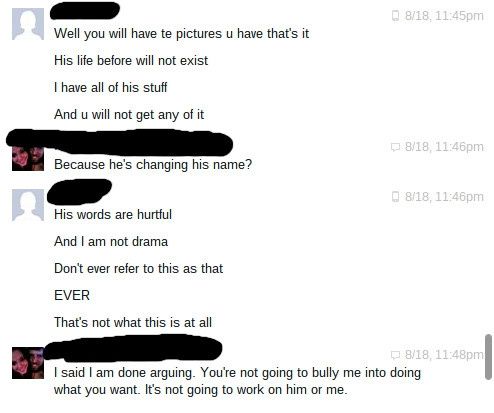The image size is (494, 413).
Task: Open the default silhouette avatar at top
Action: click(x=28, y=24)
